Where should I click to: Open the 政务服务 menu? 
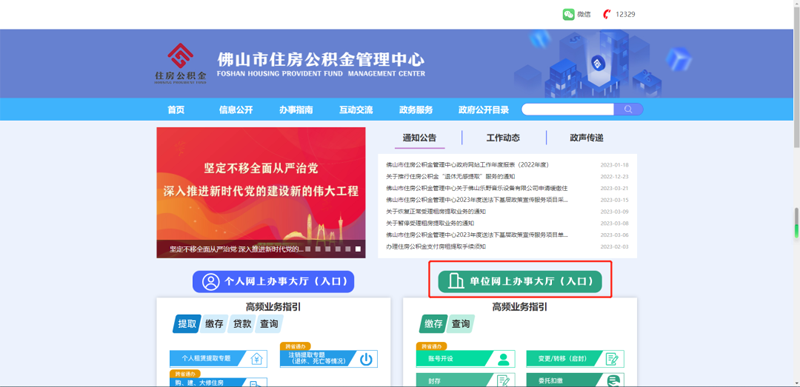pyautogui.click(x=416, y=110)
